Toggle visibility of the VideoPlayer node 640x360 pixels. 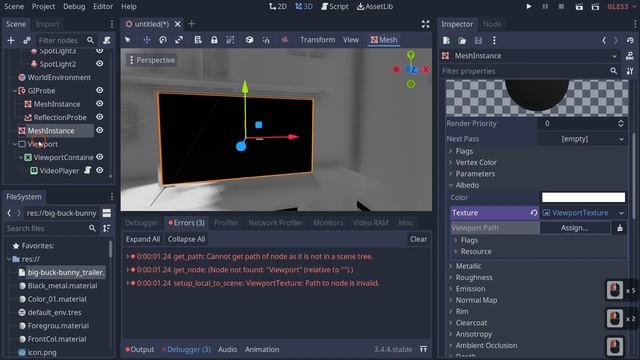click(x=99, y=170)
